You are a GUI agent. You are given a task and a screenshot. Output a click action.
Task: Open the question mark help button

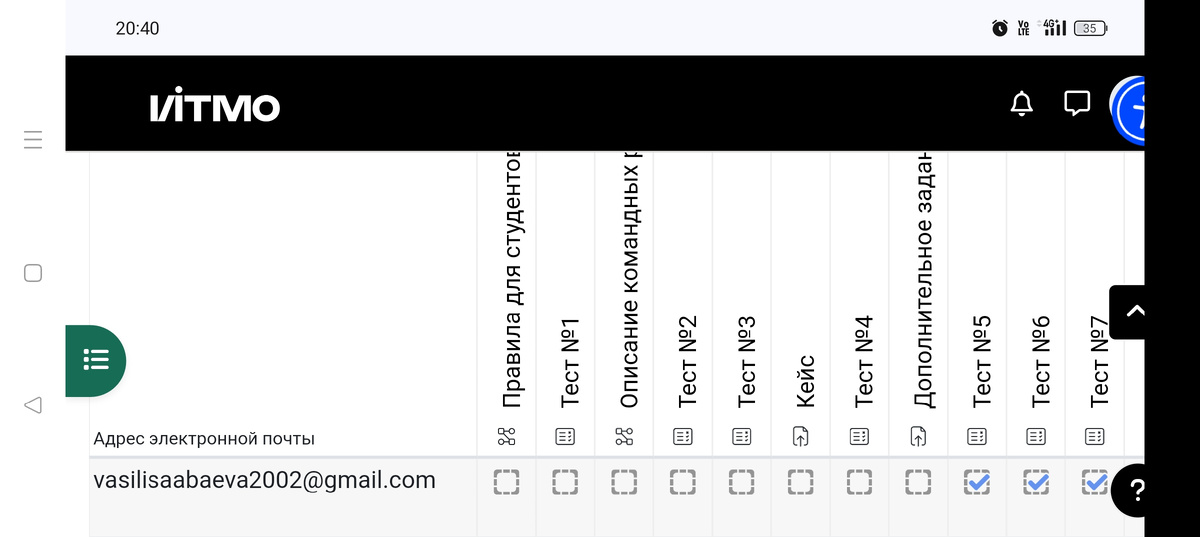click(1136, 490)
